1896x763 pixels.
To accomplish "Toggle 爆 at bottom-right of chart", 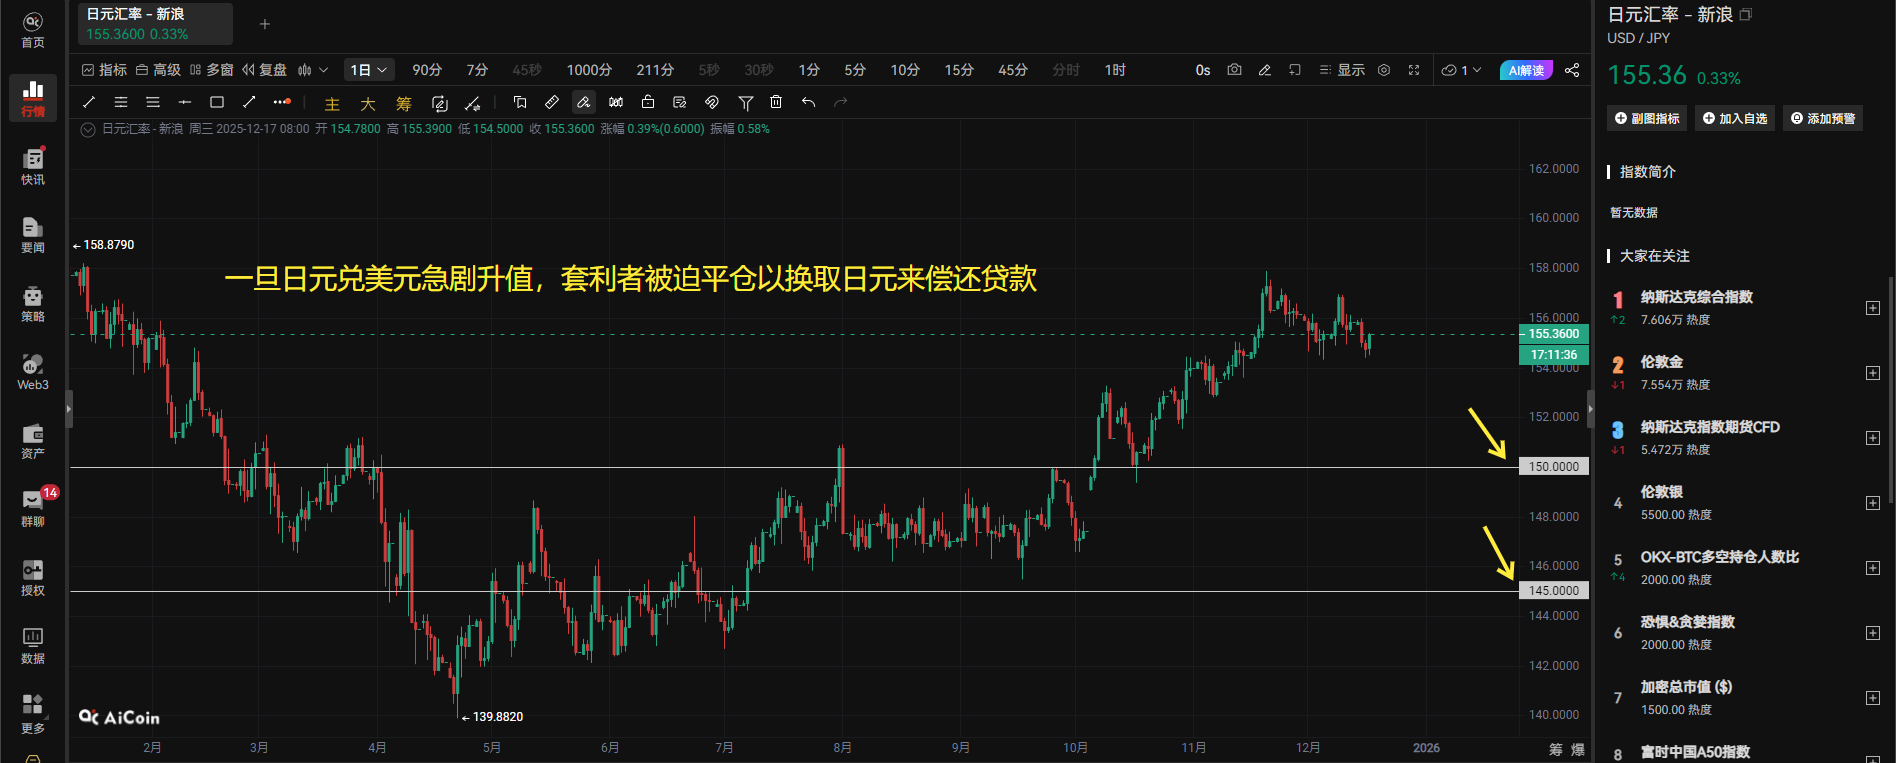I will [1578, 749].
